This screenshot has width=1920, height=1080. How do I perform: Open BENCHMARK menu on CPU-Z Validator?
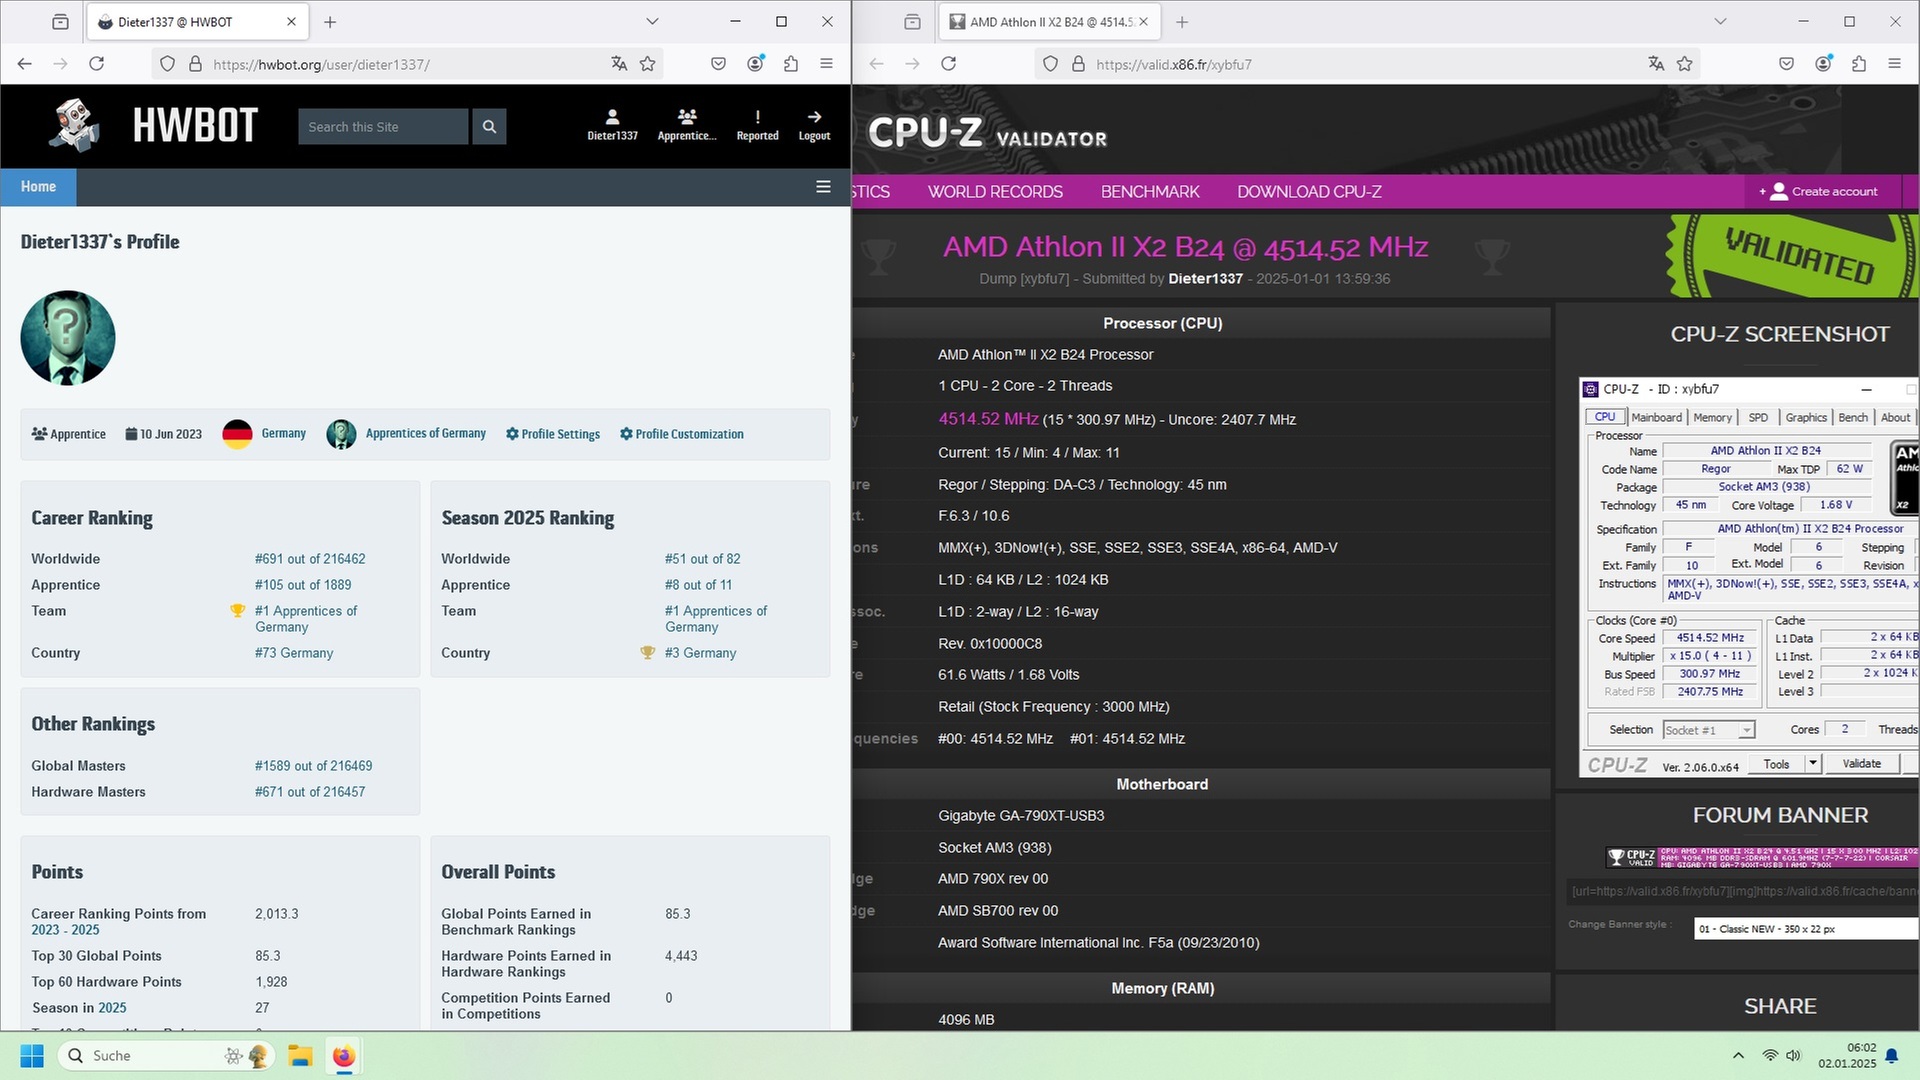click(x=1150, y=192)
